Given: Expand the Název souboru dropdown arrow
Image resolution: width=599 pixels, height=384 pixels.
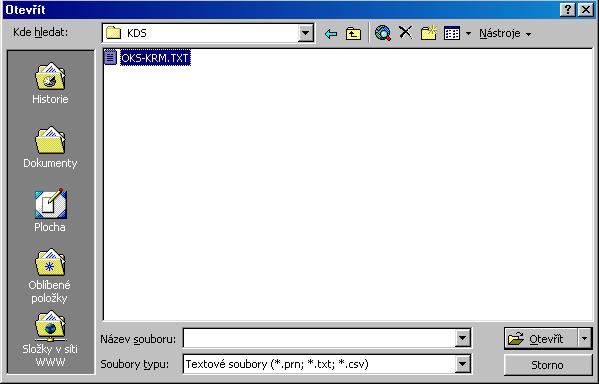Looking at the screenshot, I should point(462,338).
